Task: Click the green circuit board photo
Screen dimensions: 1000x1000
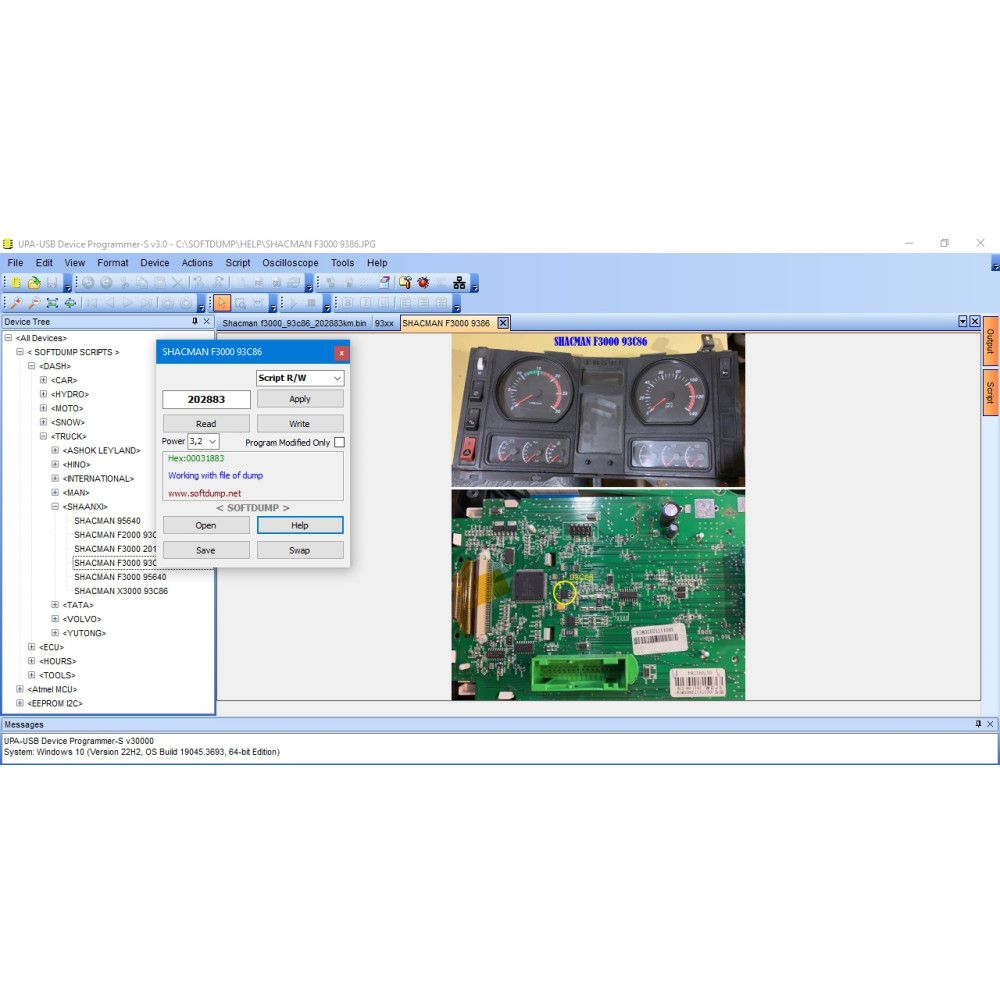Action: 598,594
